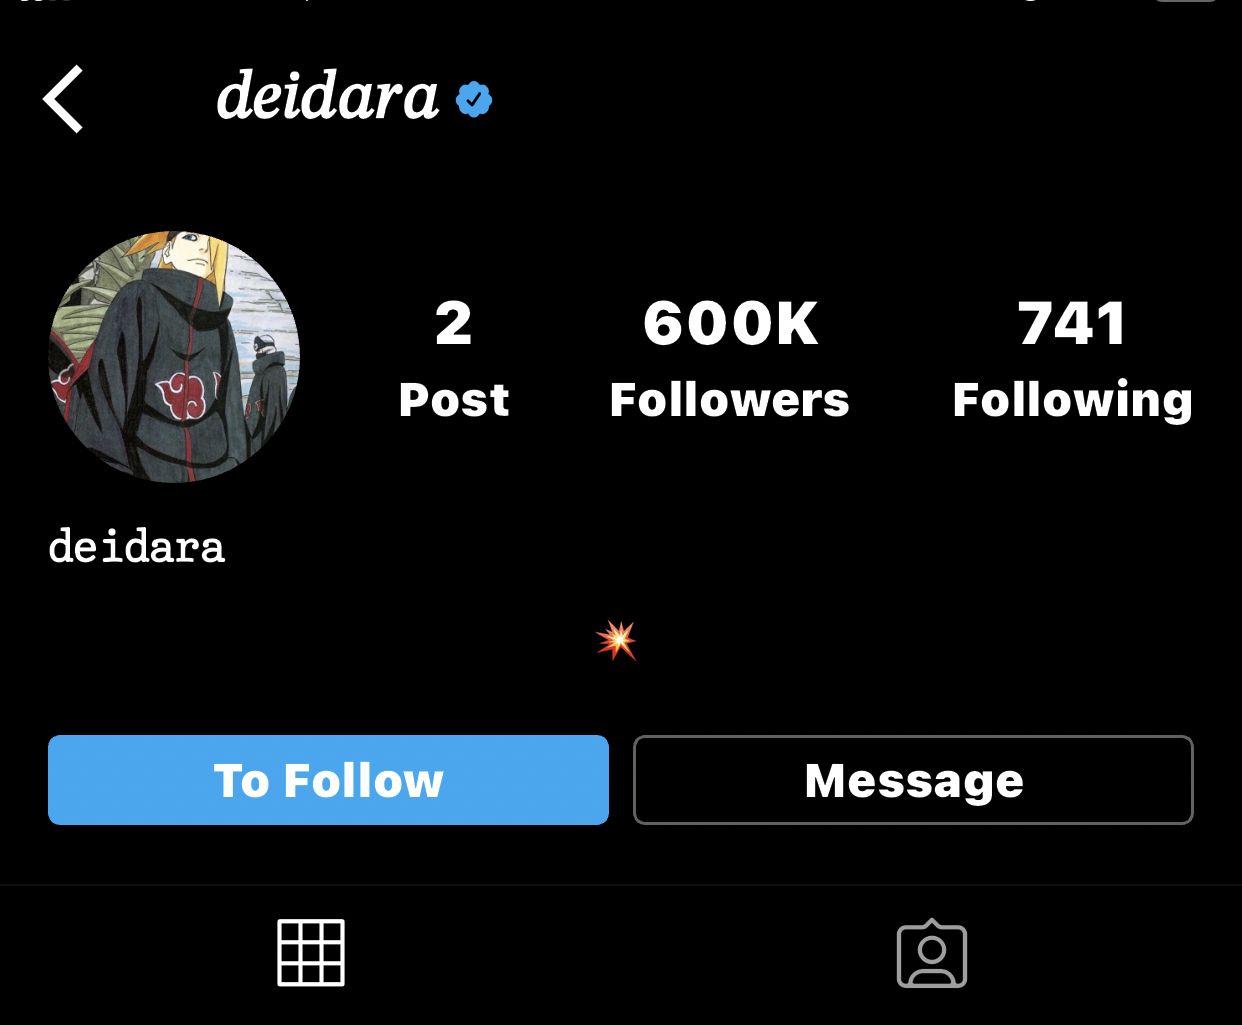Open the grid posts view
The image size is (1242, 1025).
coord(311,953)
